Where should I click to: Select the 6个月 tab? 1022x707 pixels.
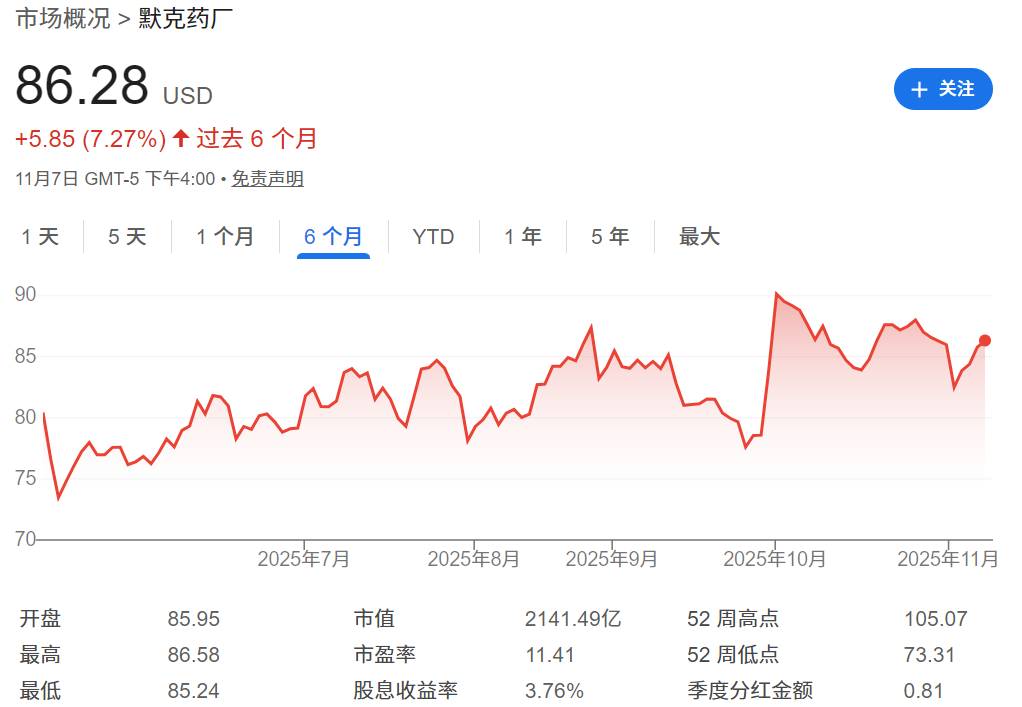click(334, 236)
